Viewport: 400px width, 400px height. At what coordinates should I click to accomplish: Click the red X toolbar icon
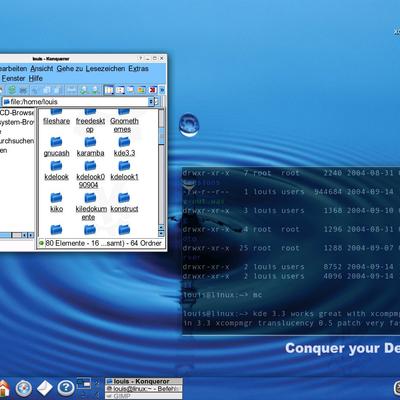pyautogui.click(x=153, y=90)
